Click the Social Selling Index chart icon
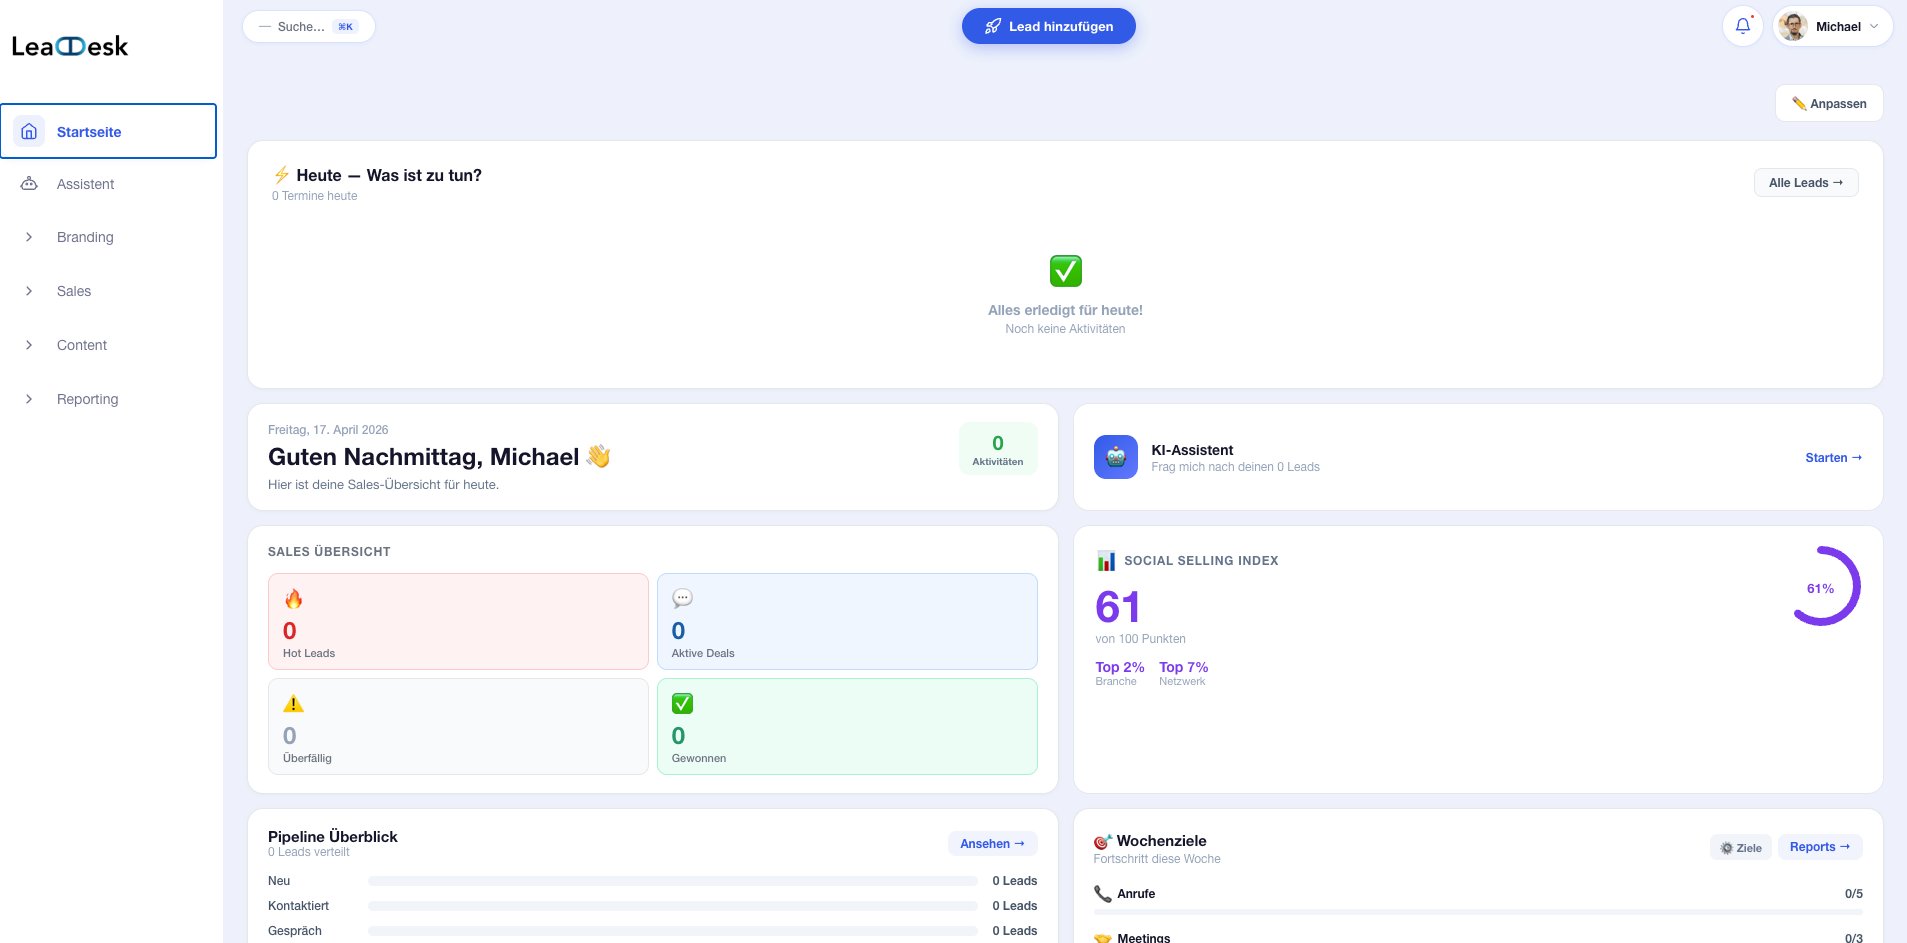 pyautogui.click(x=1105, y=561)
